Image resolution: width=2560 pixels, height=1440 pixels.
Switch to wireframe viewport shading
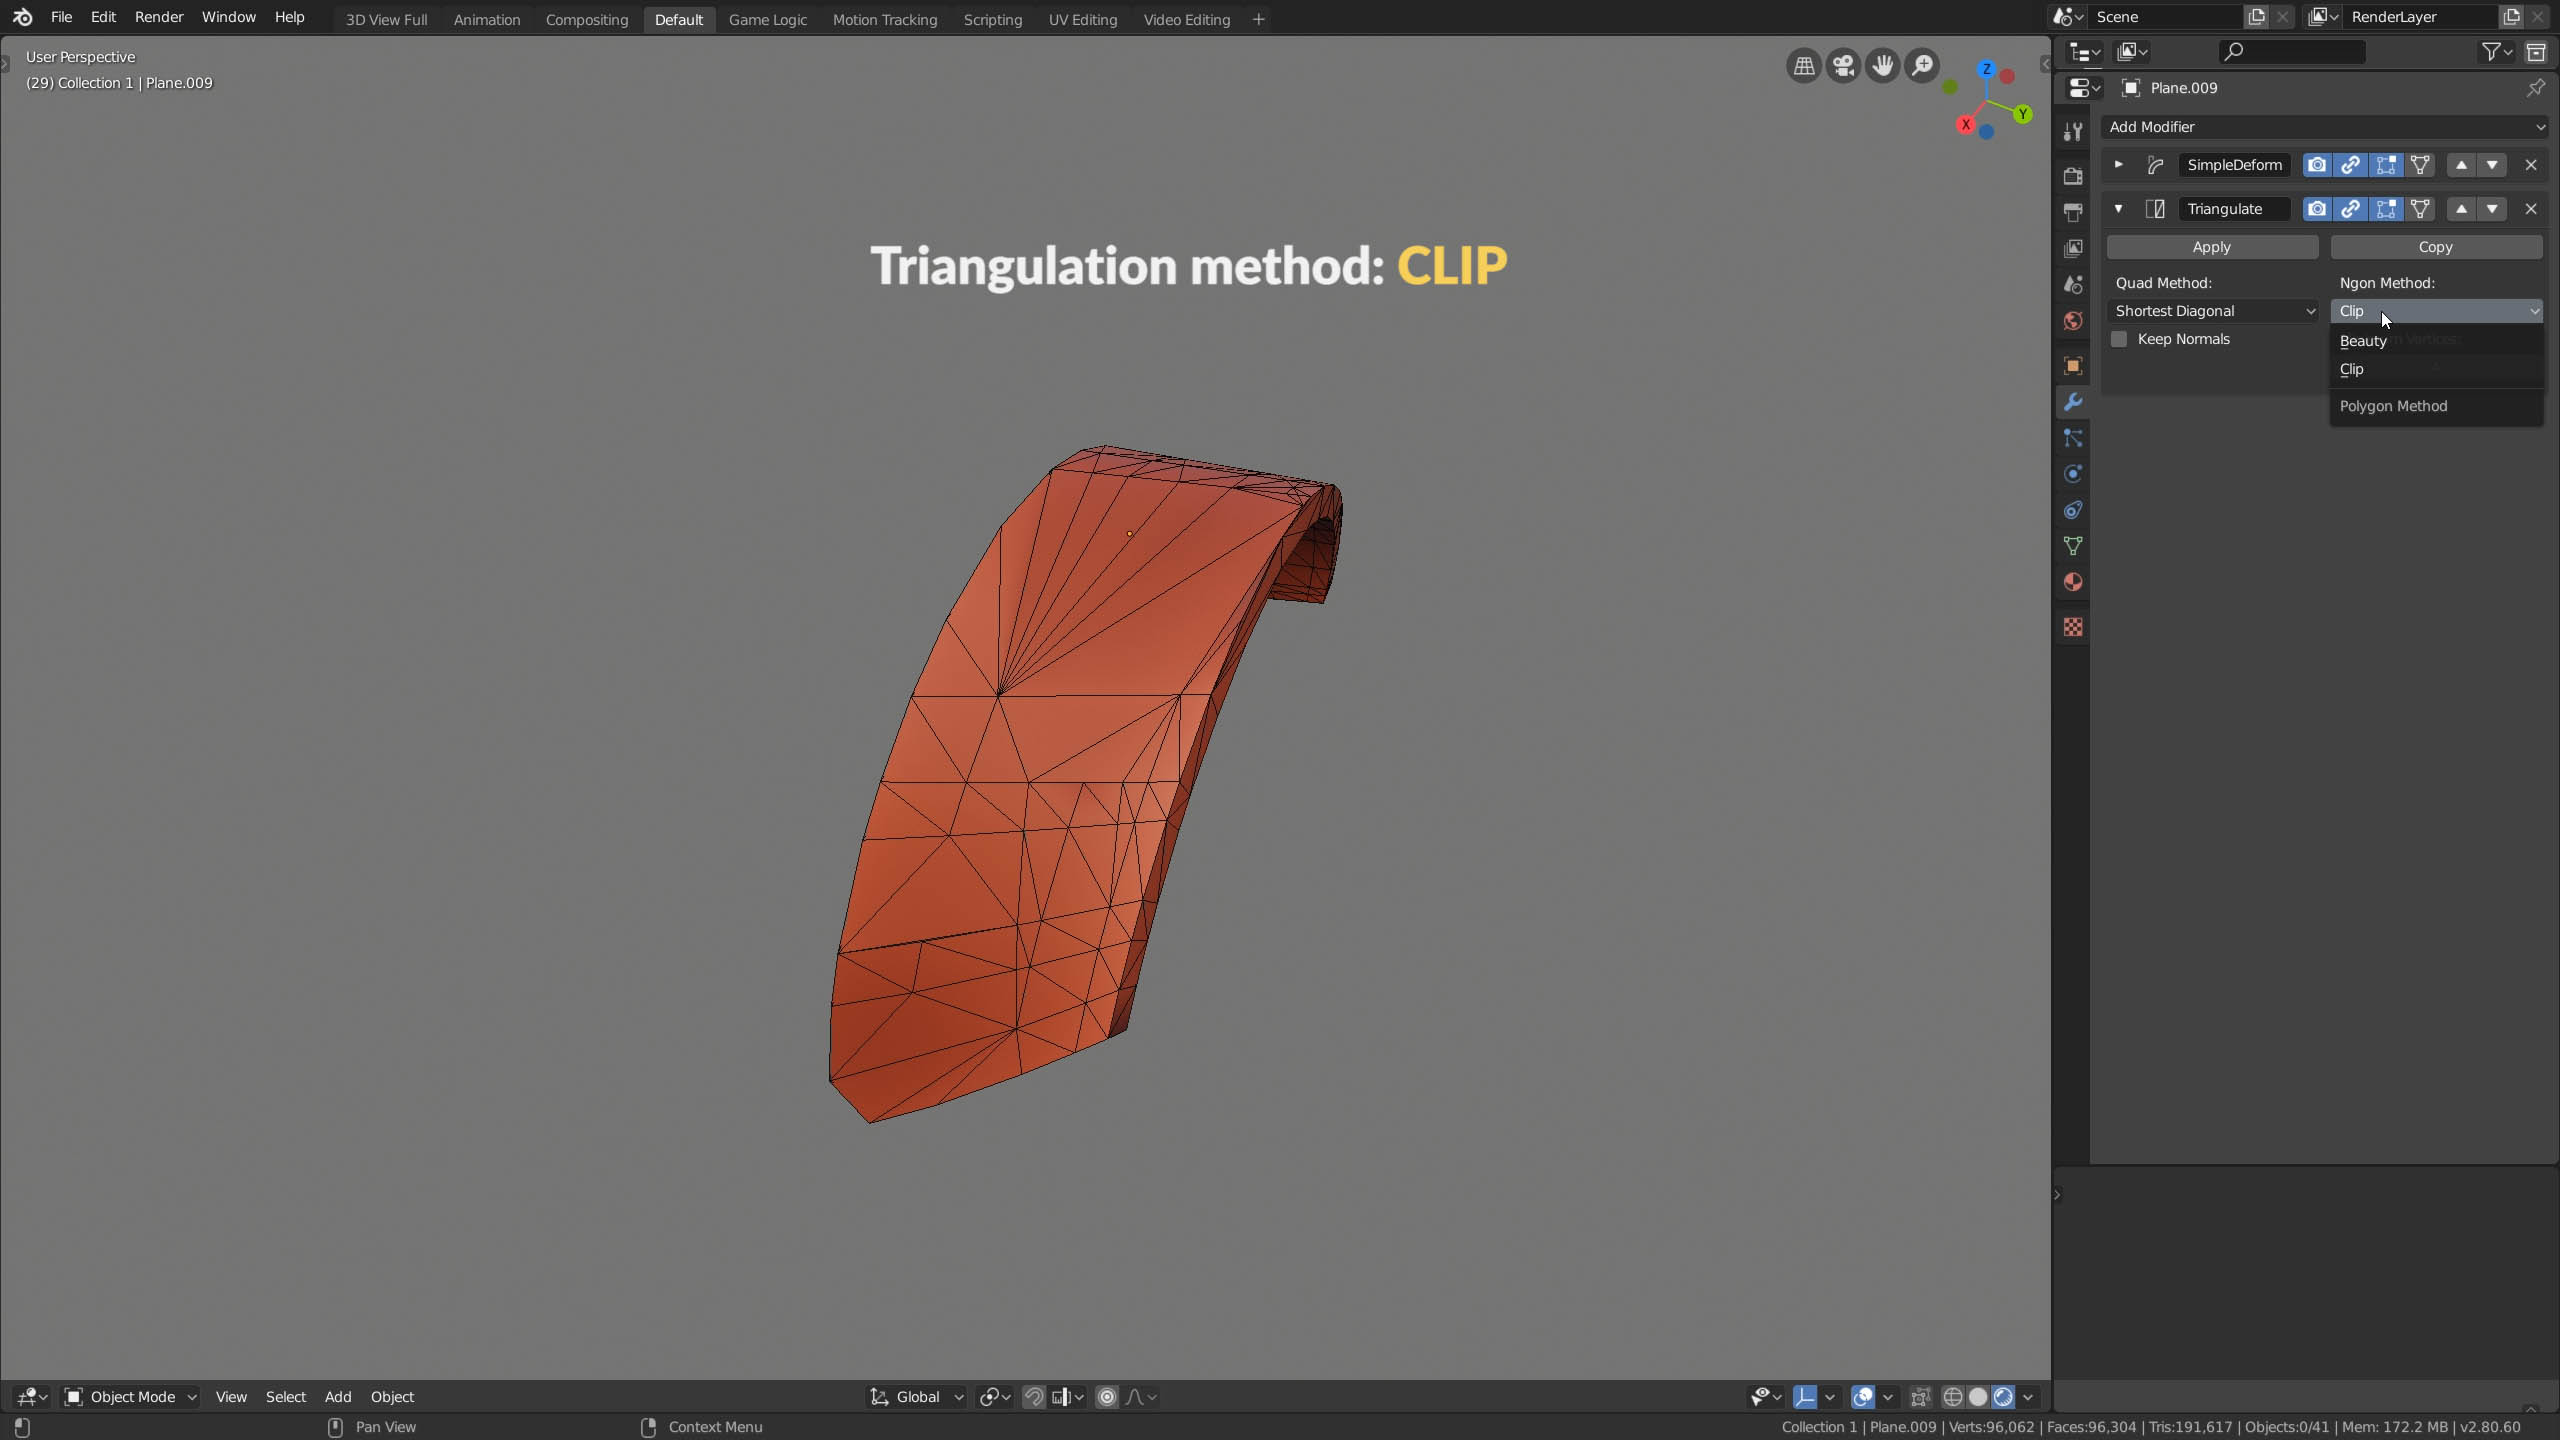tap(1952, 1397)
